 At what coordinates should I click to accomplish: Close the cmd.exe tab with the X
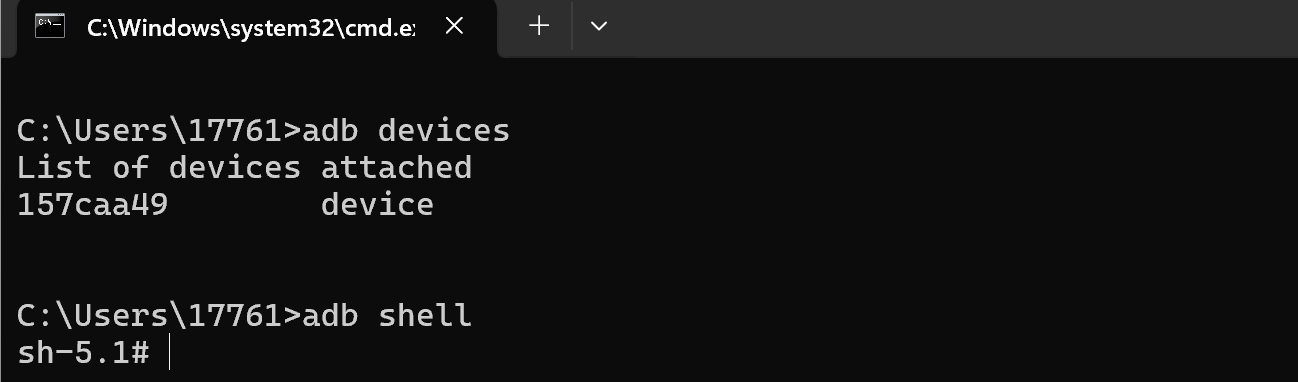coord(453,27)
